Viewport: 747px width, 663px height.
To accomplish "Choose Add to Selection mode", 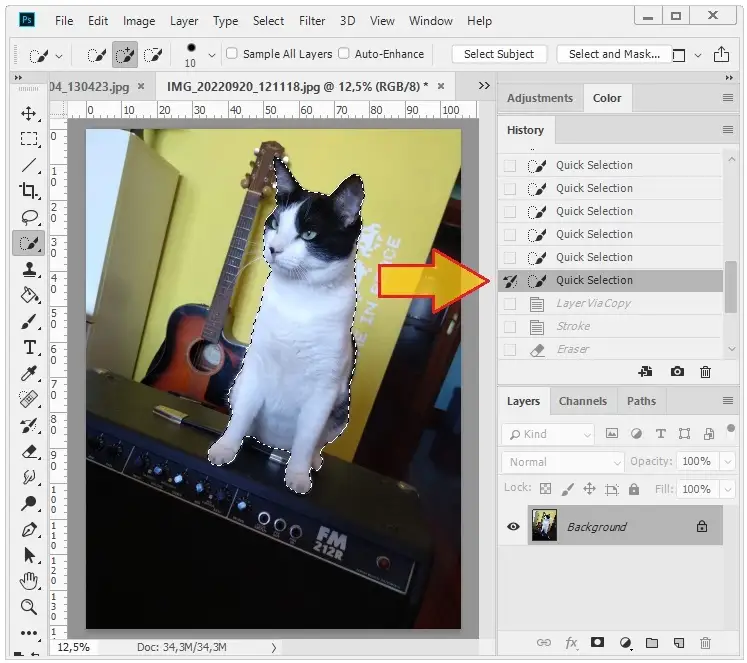I will [x=125, y=55].
